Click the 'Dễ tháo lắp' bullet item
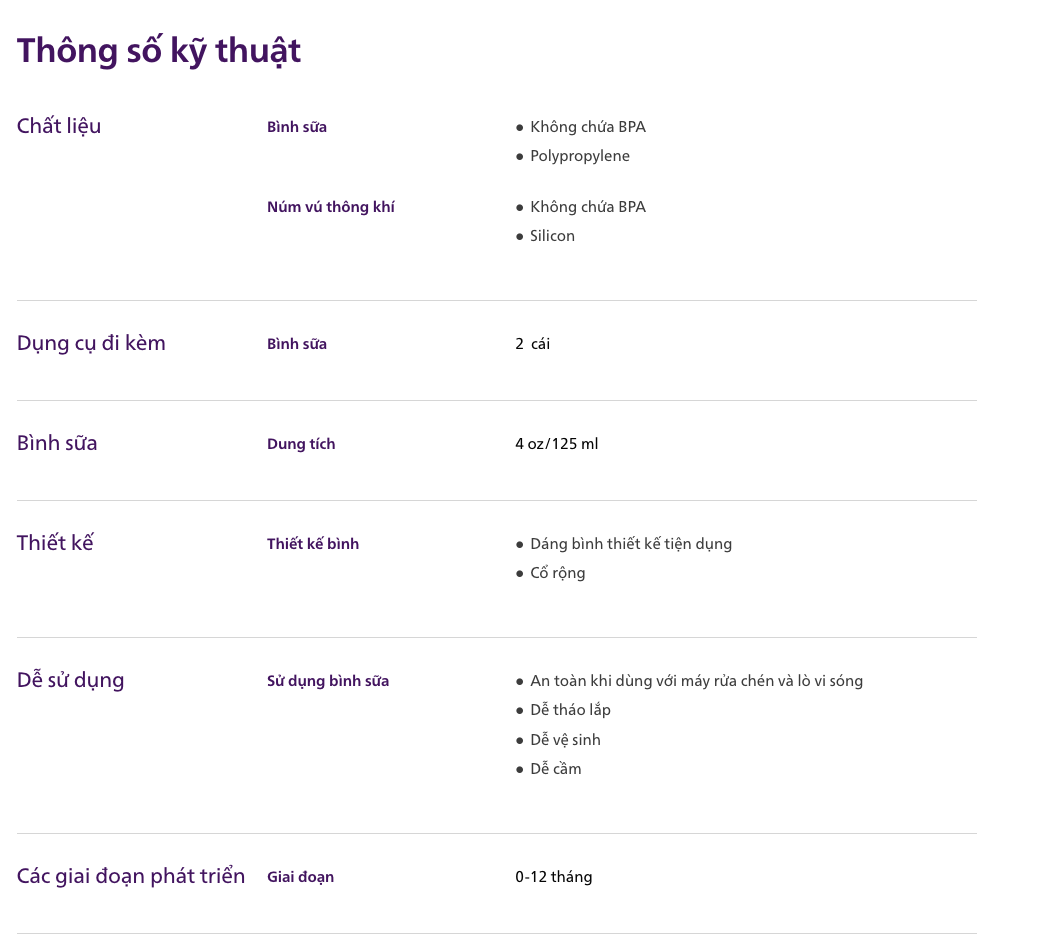This screenshot has height=936, width=1045. [x=570, y=710]
